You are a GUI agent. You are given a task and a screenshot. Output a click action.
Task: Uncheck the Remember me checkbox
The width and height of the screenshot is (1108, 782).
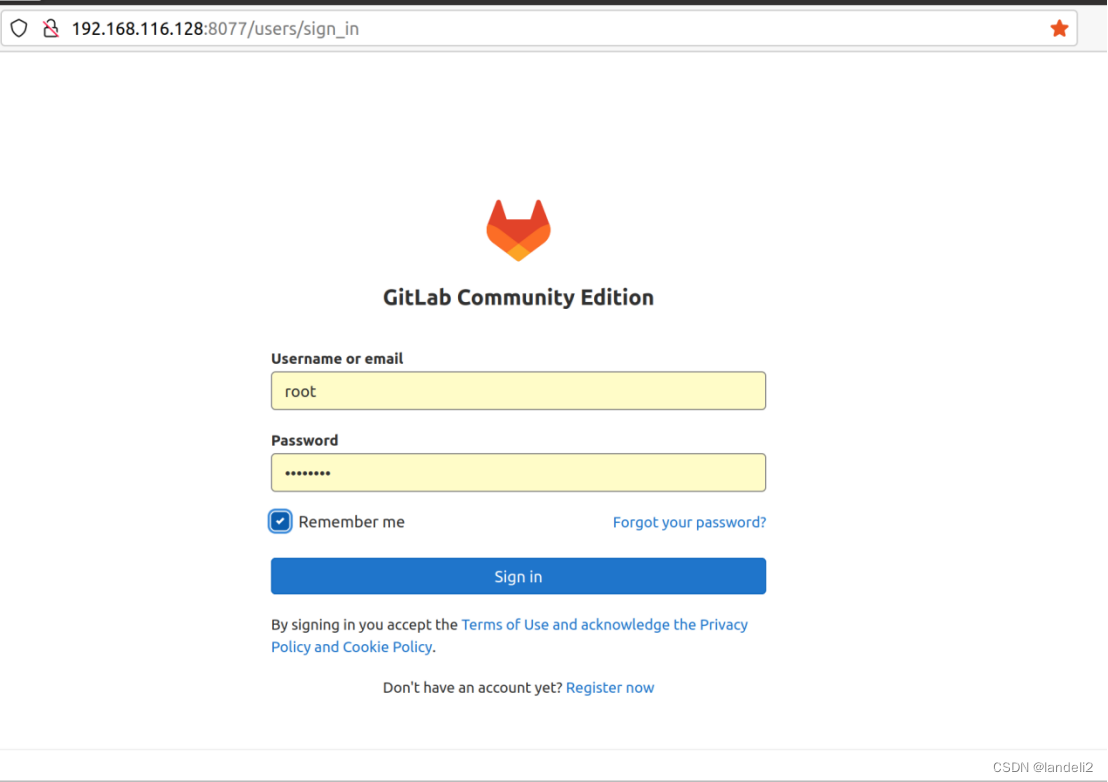click(x=280, y=521)
